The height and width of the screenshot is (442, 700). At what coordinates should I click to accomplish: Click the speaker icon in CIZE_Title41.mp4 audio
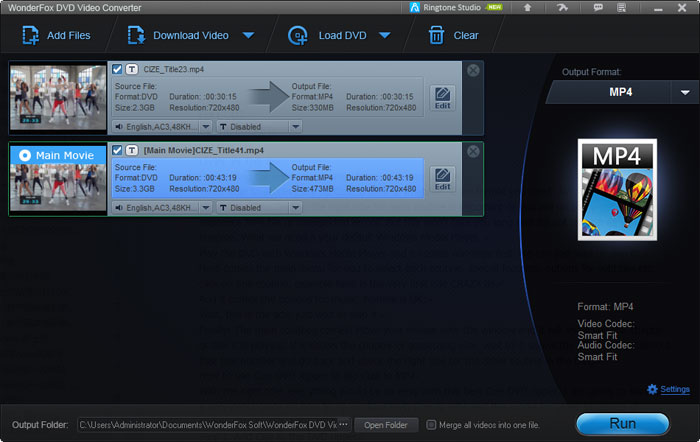pyautogui.click(x=119, y=208)
